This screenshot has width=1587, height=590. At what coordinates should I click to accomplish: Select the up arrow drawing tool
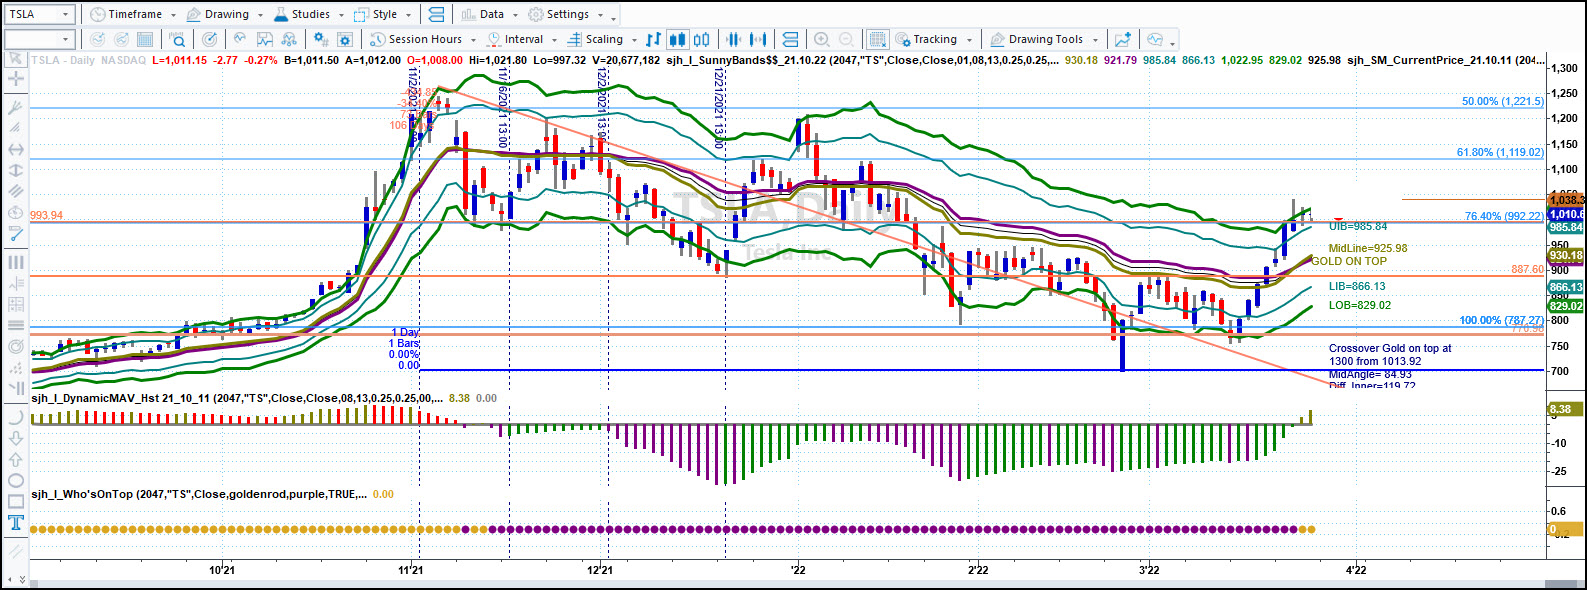pyautogui.click(x=15, y=459)
